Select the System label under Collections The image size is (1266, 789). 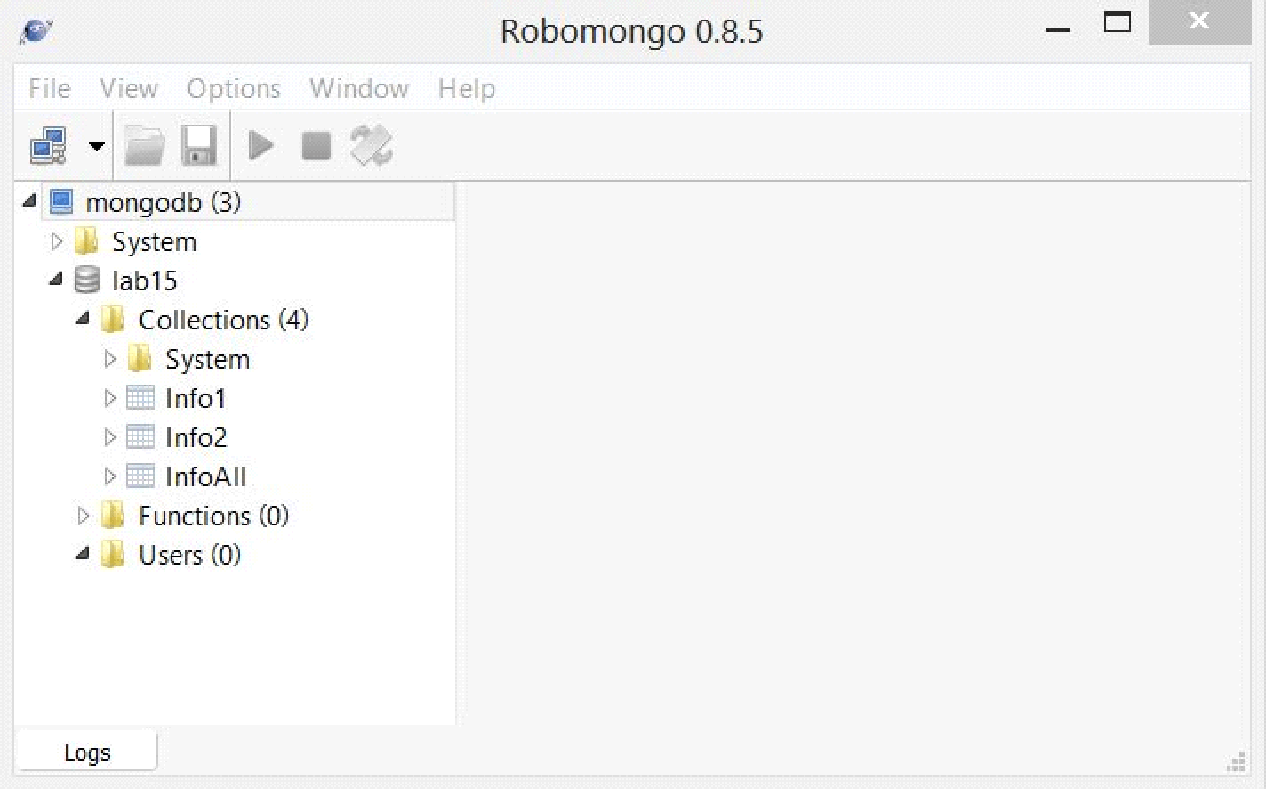(x=208, y=360)
